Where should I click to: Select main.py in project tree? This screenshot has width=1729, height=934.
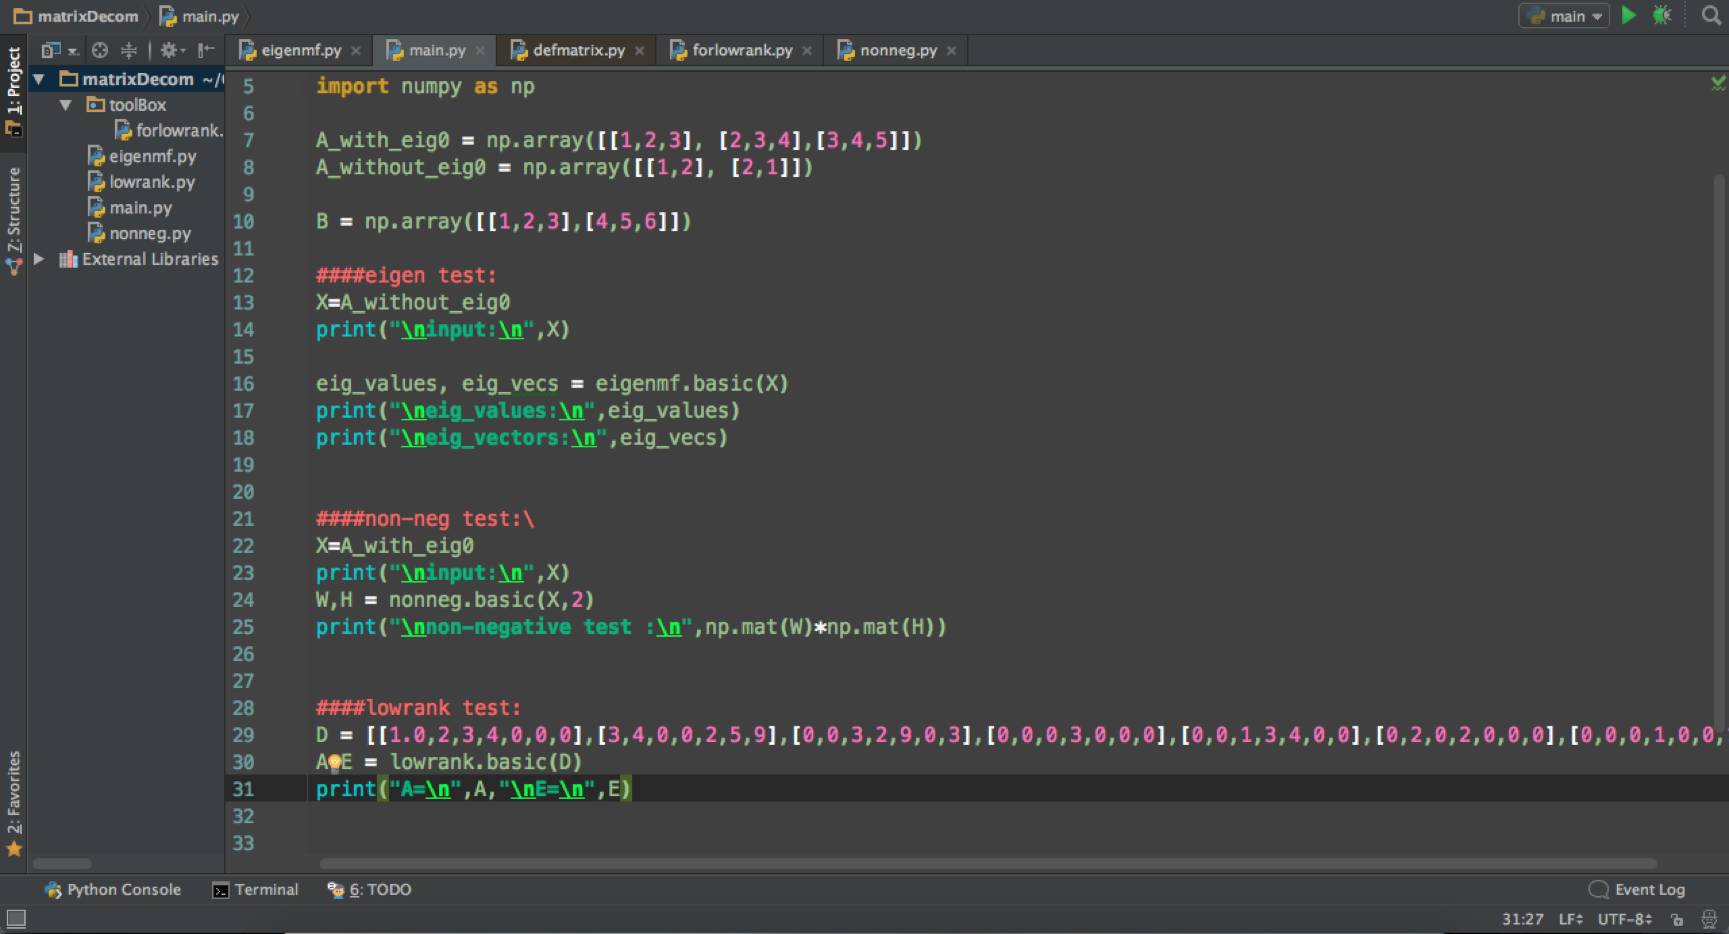click(130, 208)
